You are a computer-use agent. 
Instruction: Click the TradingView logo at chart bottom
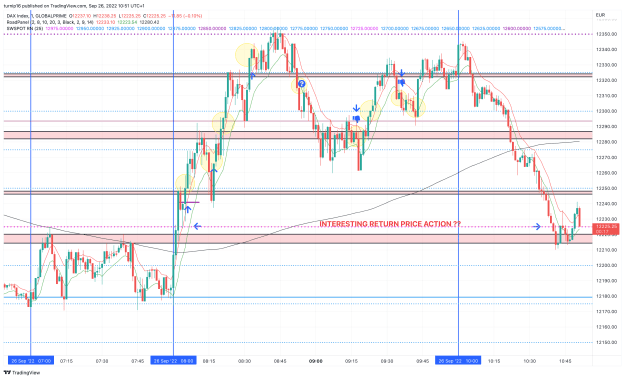click(22, 373)
